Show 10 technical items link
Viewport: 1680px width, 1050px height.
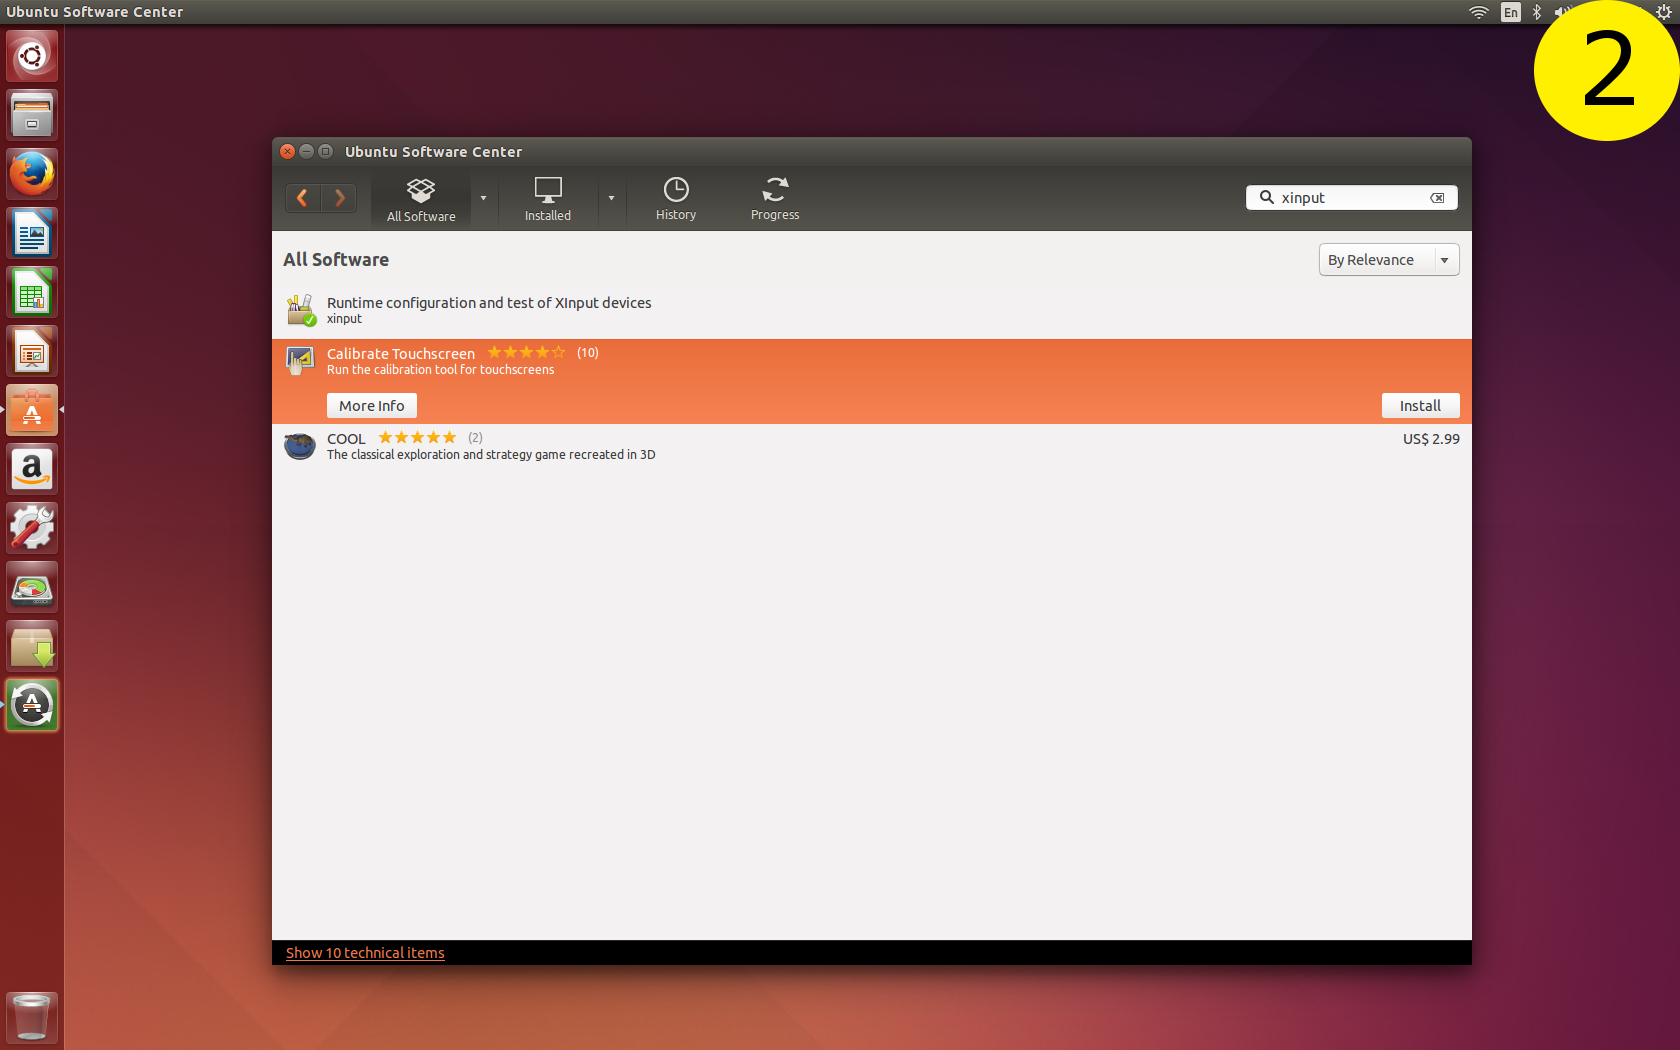[x=365, y=953]
